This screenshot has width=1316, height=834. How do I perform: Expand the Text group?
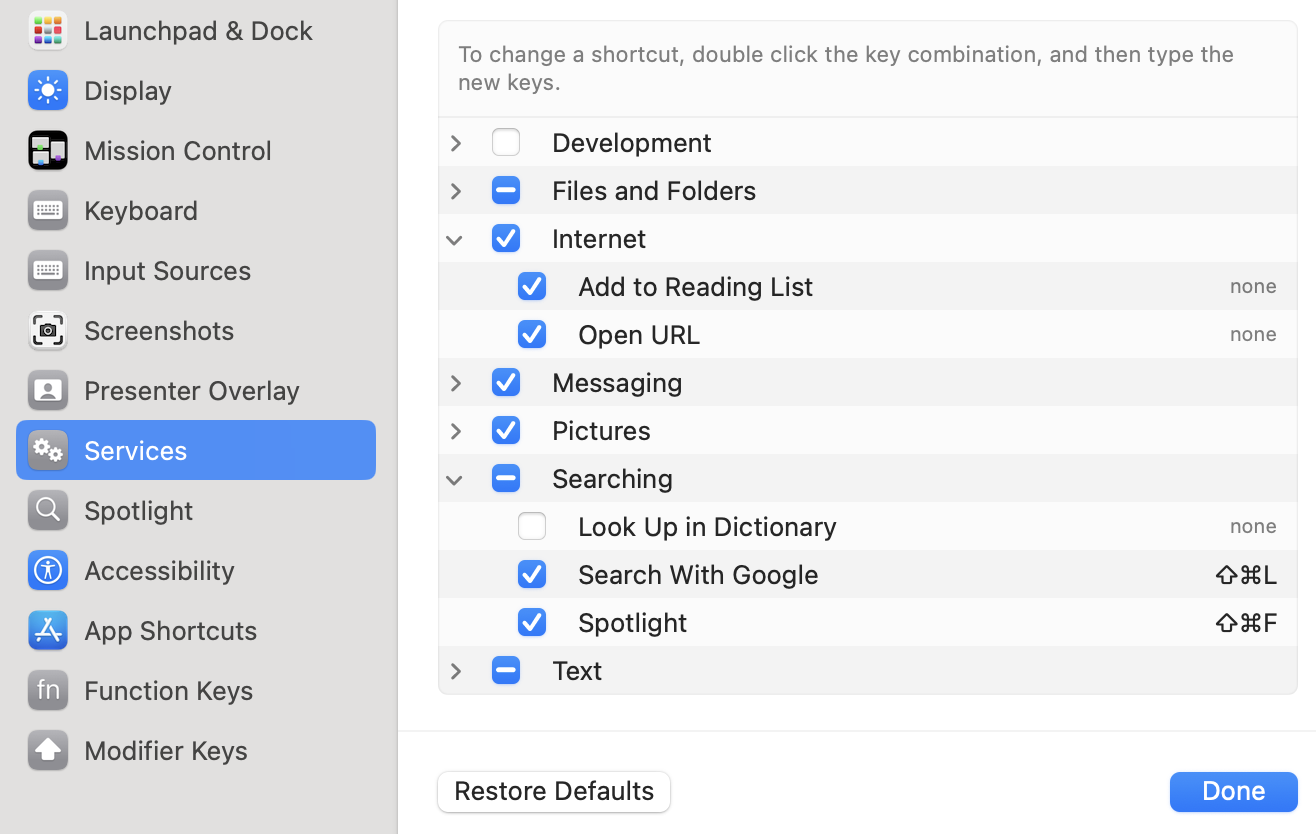point(456,671)
